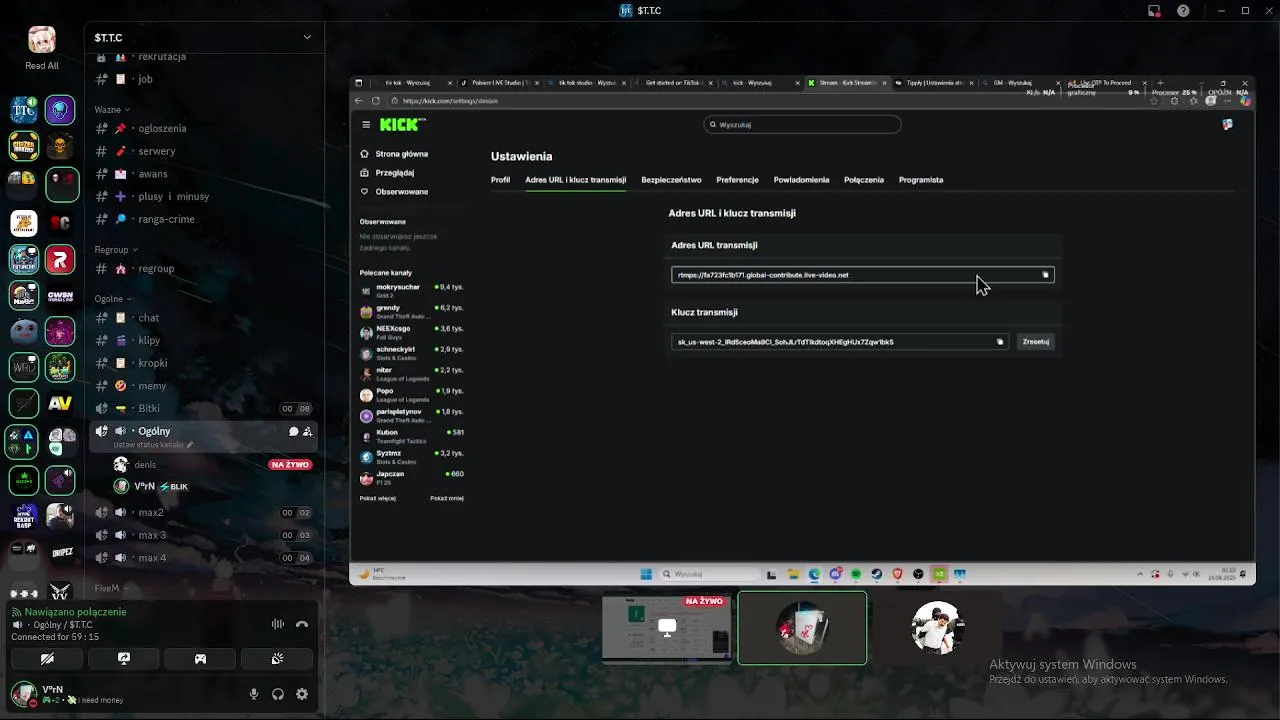Viewport: 1280px width, 720px height.
Task: Toggle the camera in voice panel
Action: click(47, 658)
